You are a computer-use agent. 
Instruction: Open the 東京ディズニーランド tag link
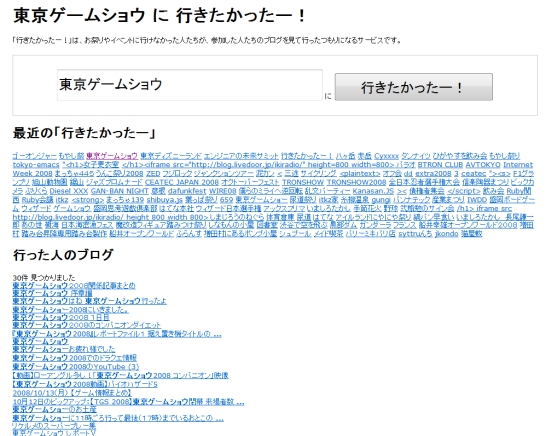[171, 156]
